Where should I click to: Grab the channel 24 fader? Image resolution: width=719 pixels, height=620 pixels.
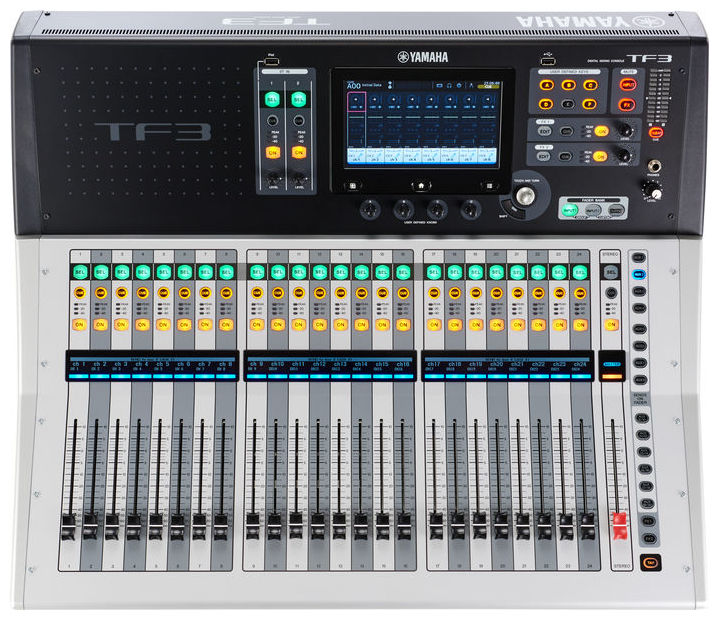(x=587, y=526)
